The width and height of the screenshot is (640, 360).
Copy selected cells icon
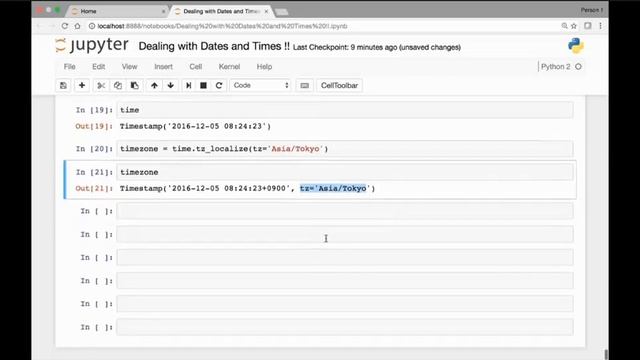[x=118, y=85]
